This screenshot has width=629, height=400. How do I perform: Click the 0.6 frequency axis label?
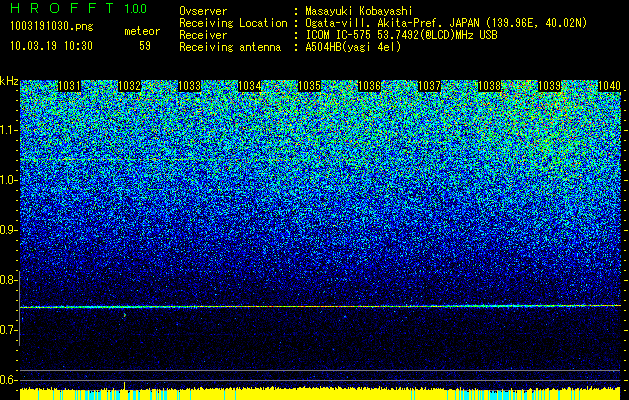click(x=9, y=380)
